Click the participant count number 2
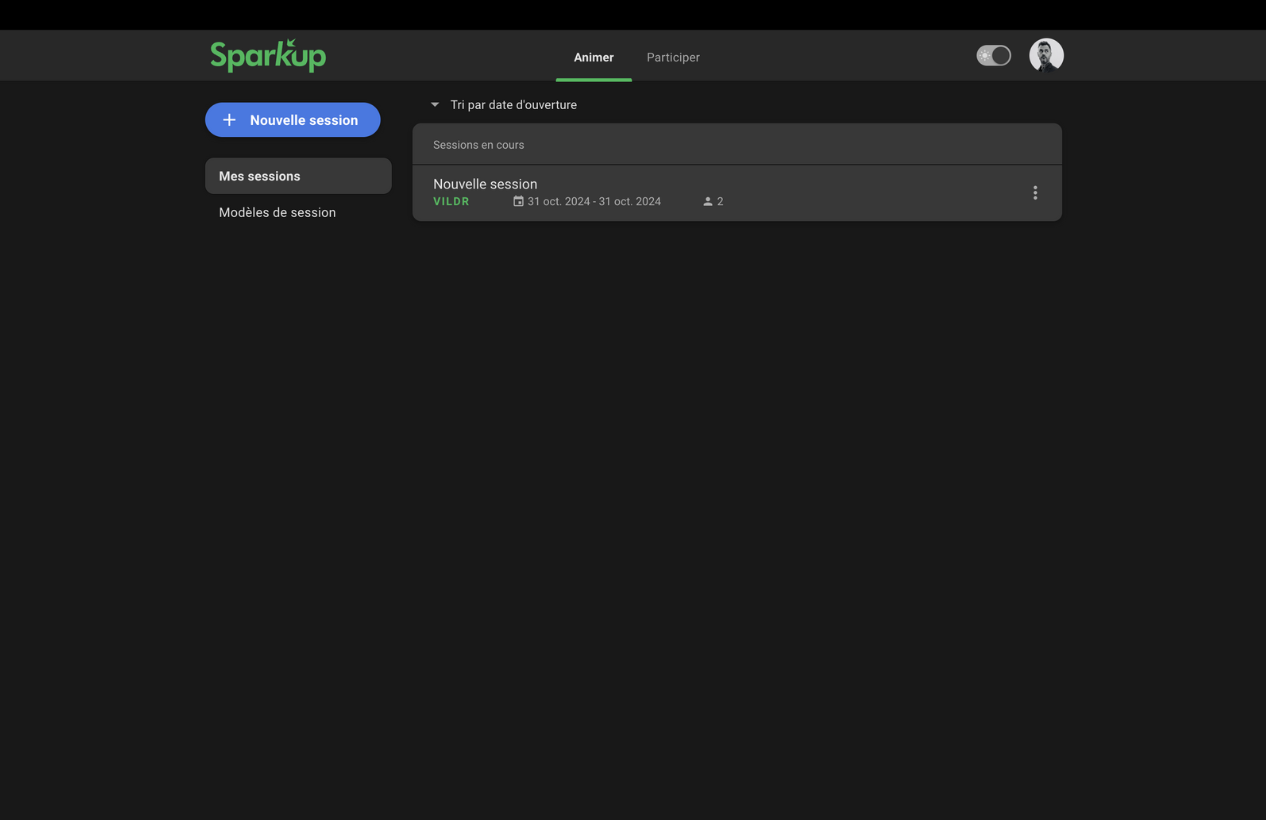 coord(720,201)
